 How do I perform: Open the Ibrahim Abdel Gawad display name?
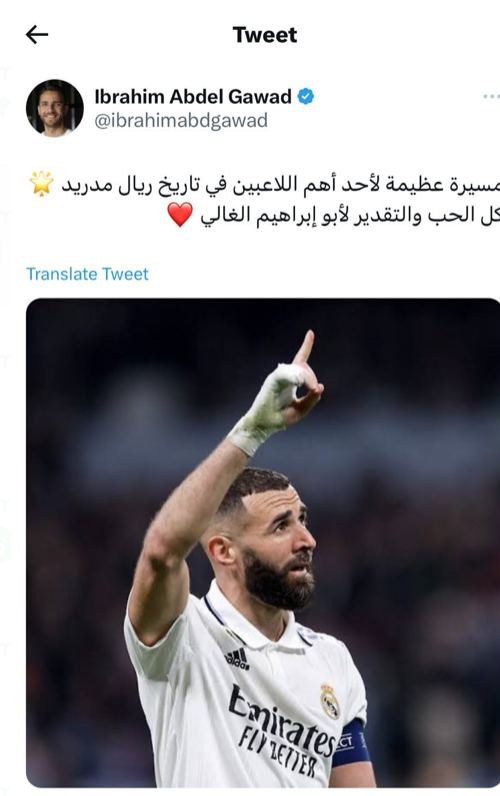pyautogui.click(x=193, y=96)
